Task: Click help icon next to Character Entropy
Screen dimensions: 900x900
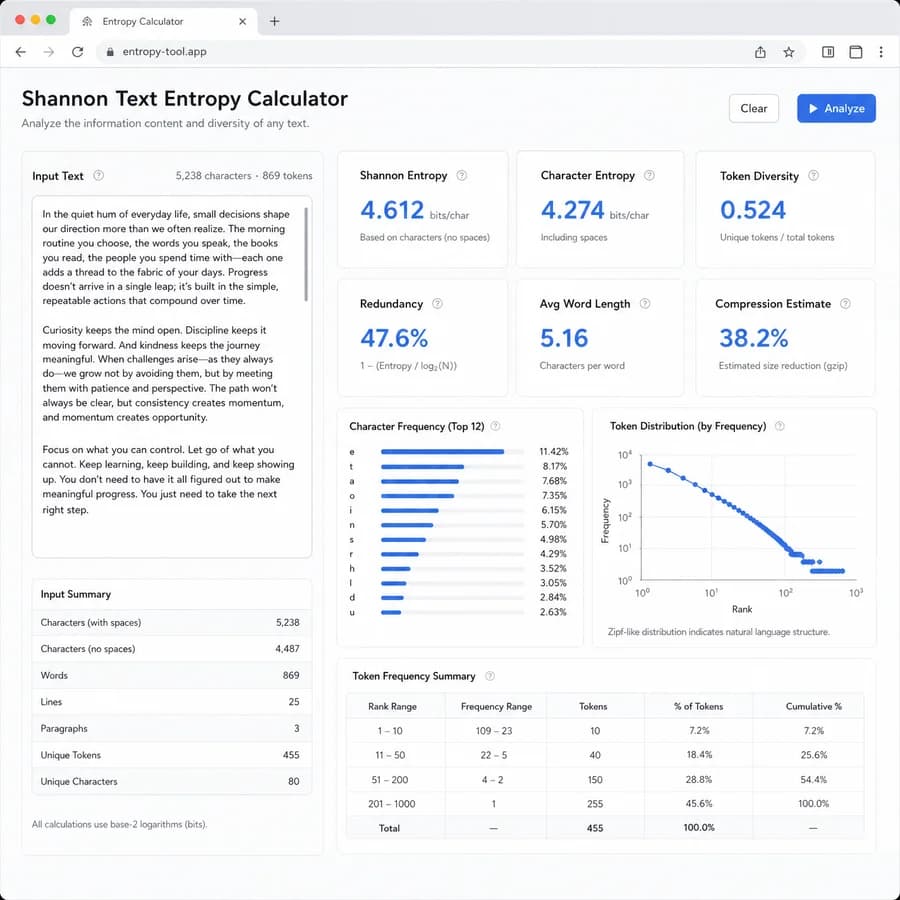Action: pyautogui.click(x=649, y=176)
